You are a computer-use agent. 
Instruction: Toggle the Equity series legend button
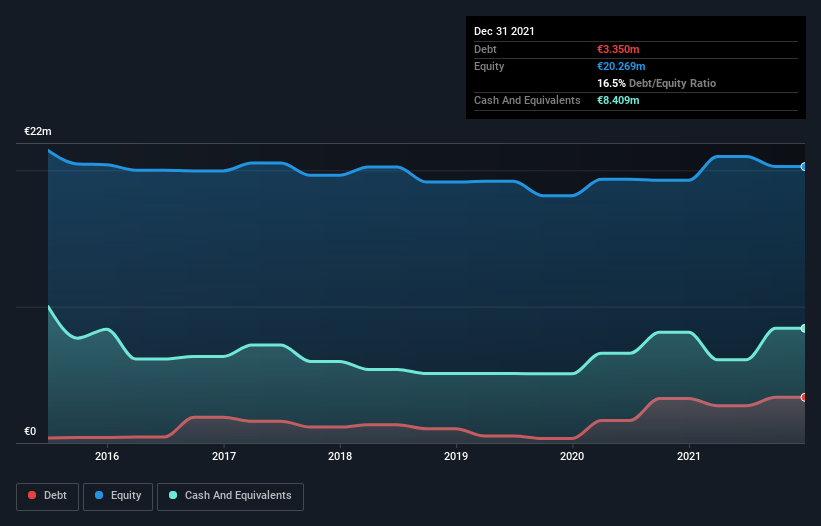(118, 496)
